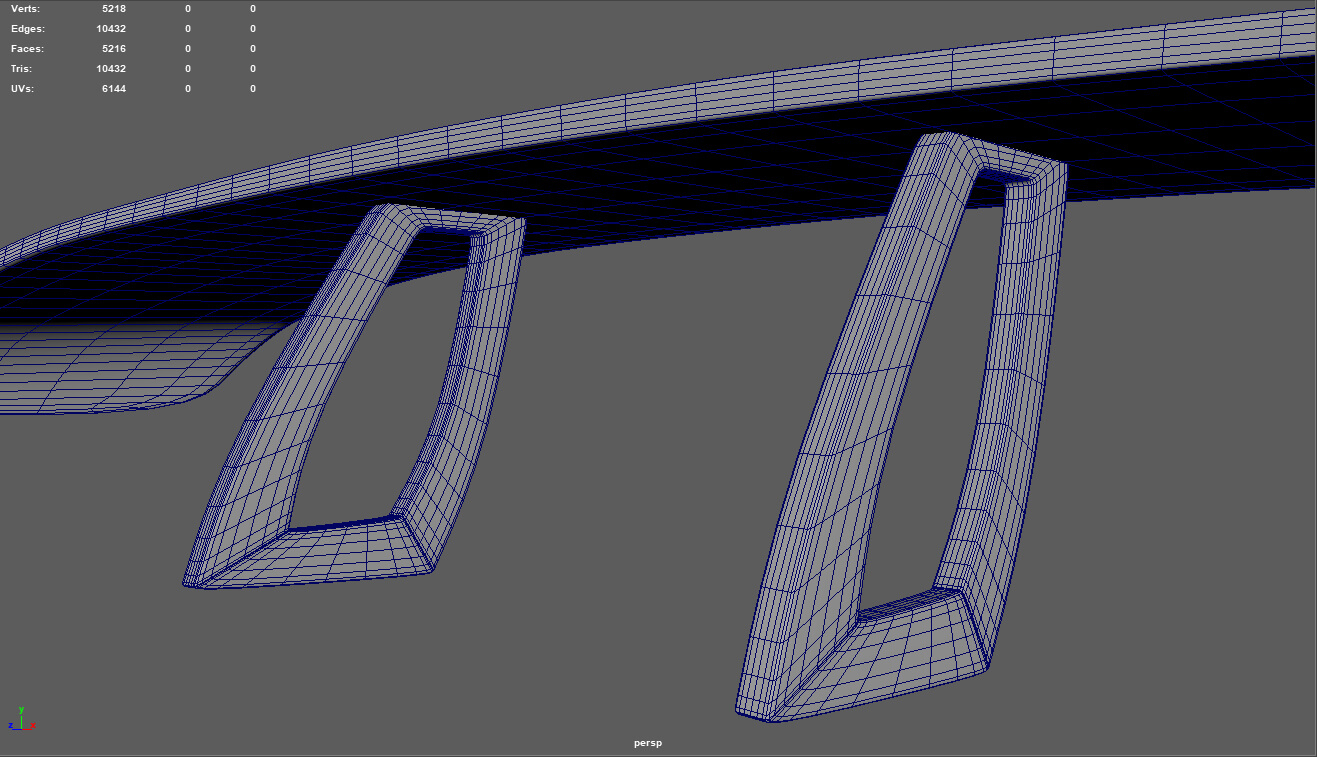
Task: Click the "Tris:" heads-up display label
Action: (x=22, y=69)
